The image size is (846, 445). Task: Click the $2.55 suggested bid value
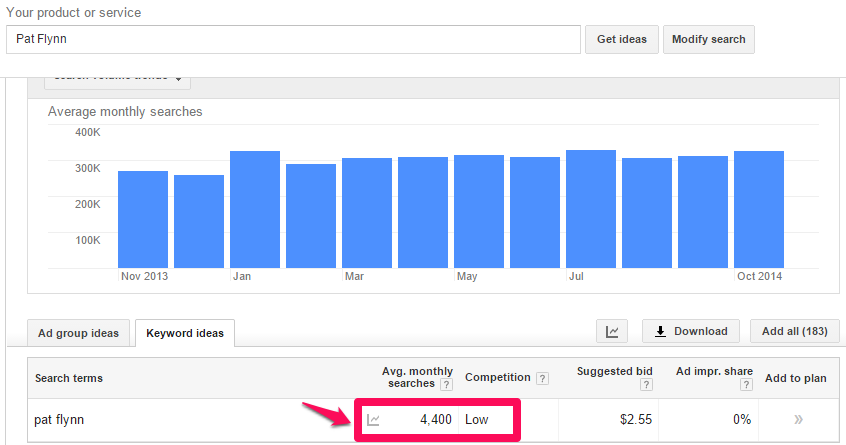click(636, 420)
